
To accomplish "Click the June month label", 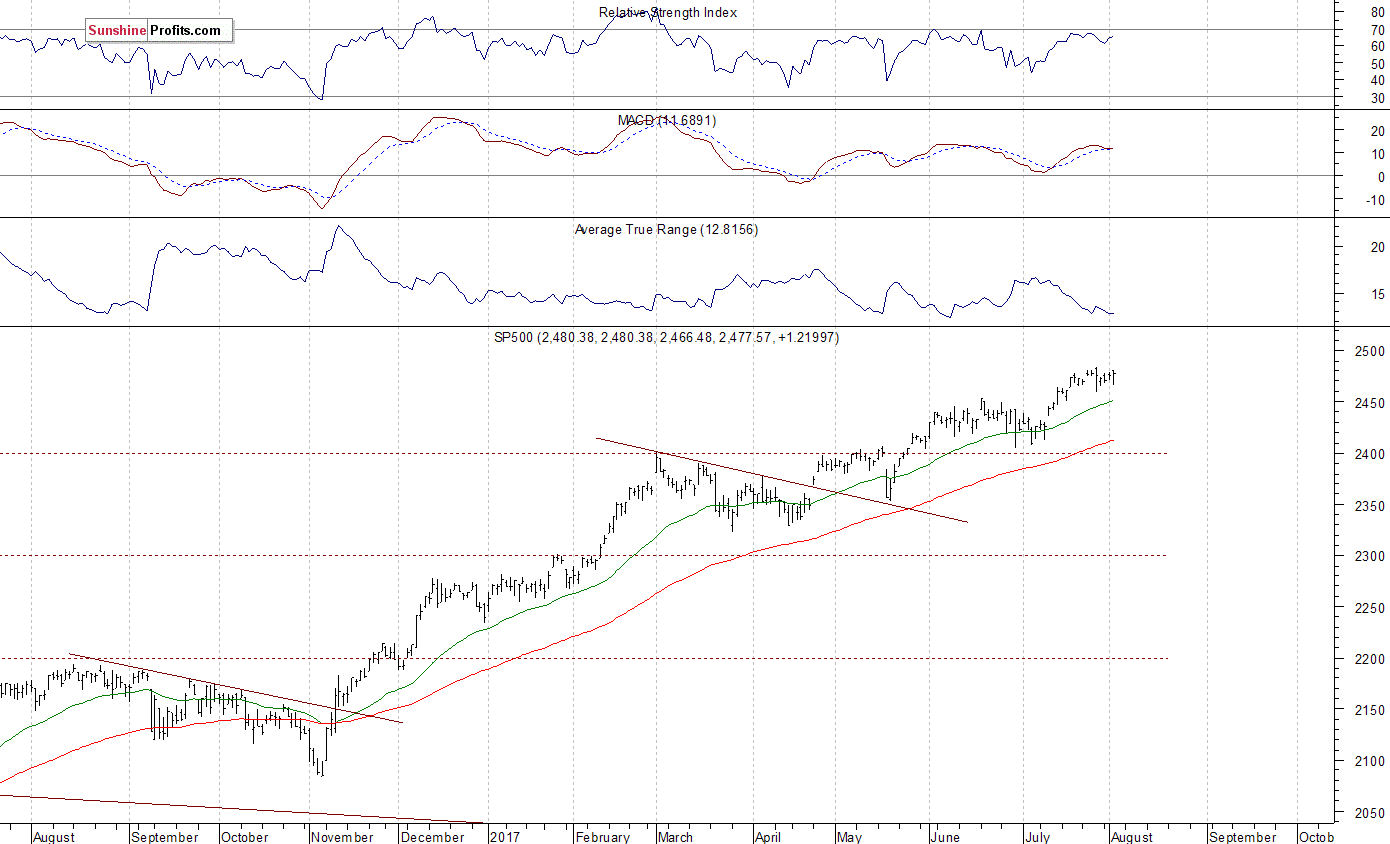I will coord(945,837).
